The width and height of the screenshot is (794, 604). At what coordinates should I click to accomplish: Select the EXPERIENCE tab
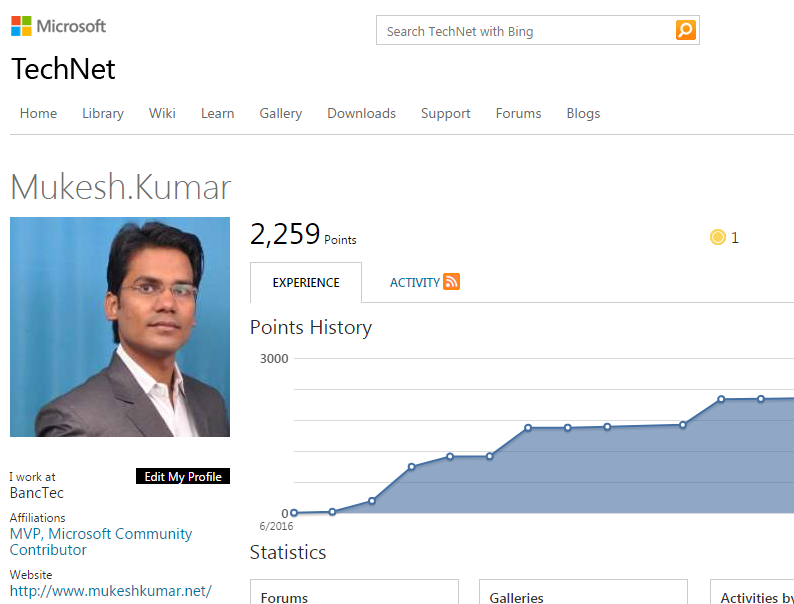tap(306, 283)
